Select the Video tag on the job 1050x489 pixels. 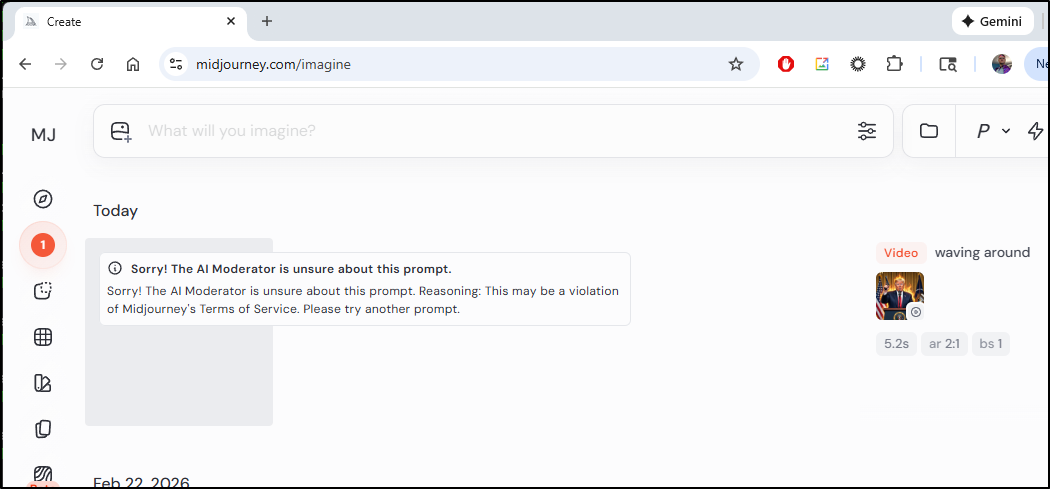tap(901, 253)
